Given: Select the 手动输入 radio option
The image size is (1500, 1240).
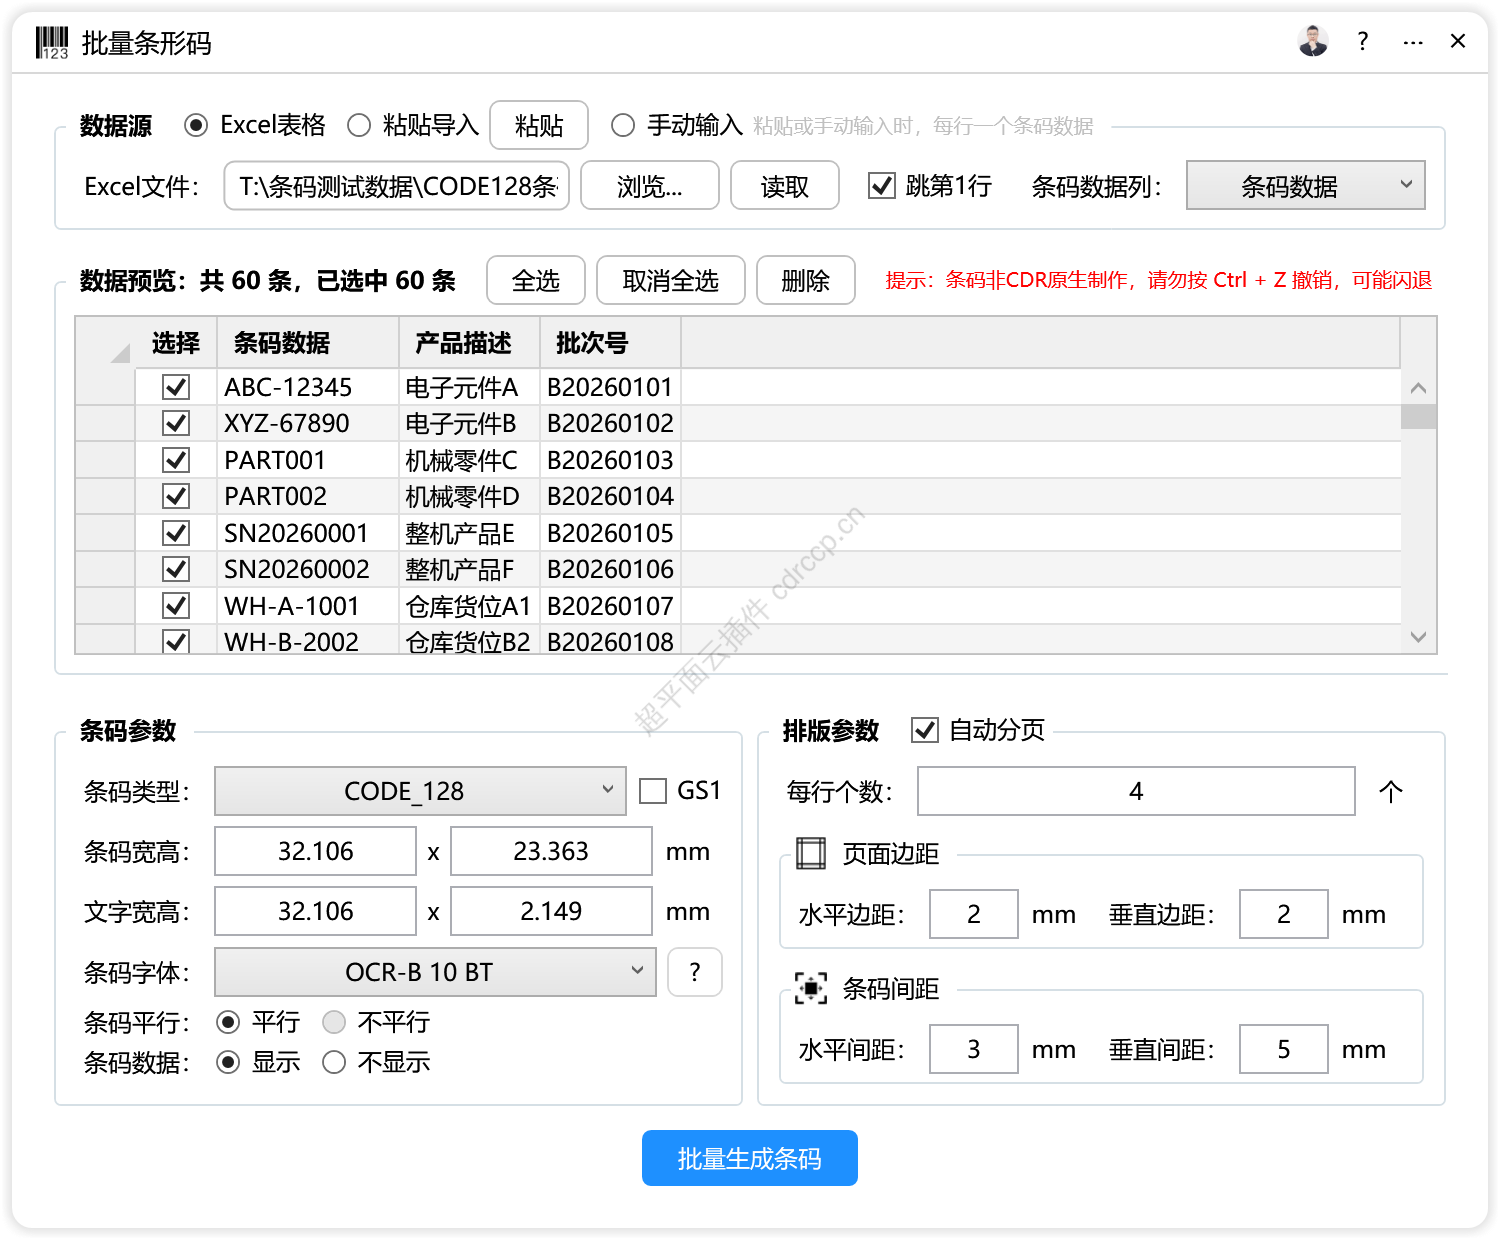Looking at the screenshot, I should tap(623, 125).
